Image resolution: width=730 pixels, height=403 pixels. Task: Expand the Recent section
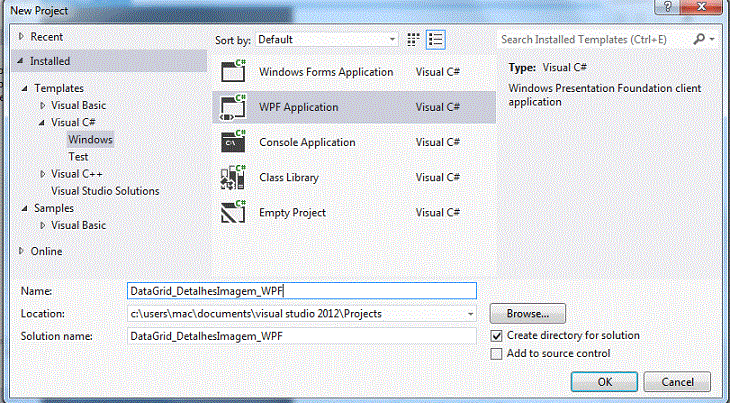21,36
